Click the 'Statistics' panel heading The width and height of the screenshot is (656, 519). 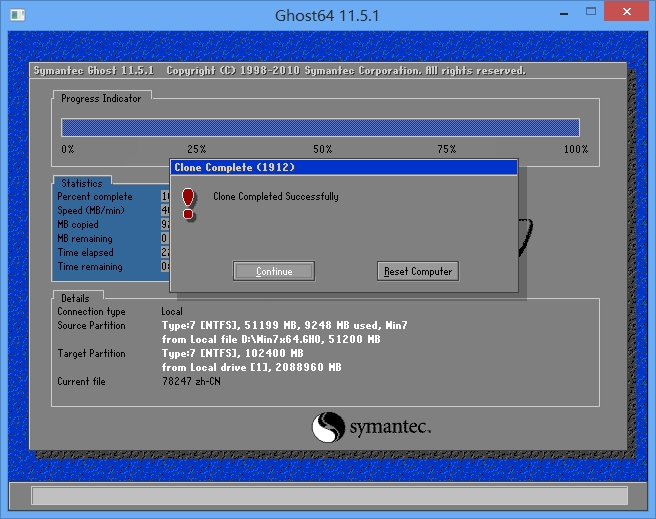pyautogui.click(x=82, y=183)
